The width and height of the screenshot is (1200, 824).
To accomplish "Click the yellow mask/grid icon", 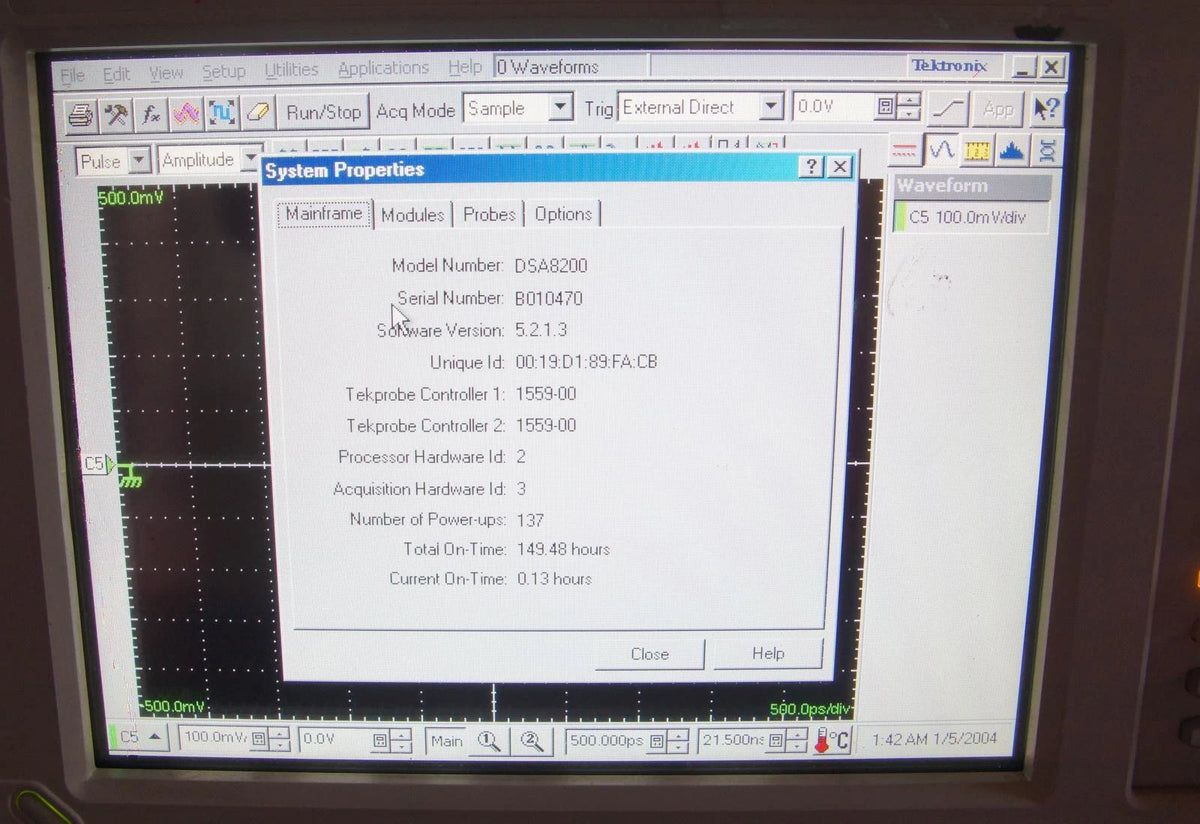I will coord(977,151).
